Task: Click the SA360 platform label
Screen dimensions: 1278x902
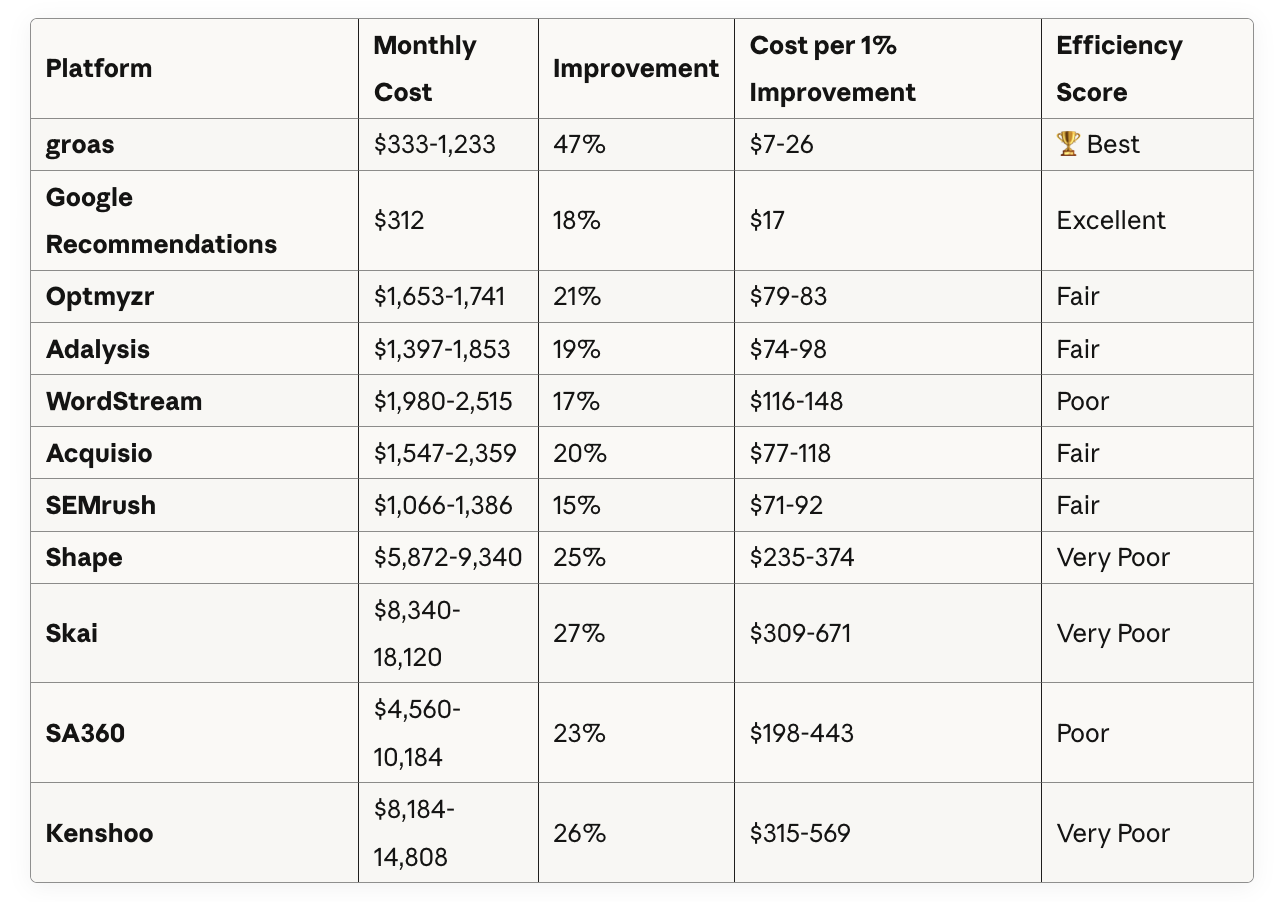Action: tap(85, 733)
